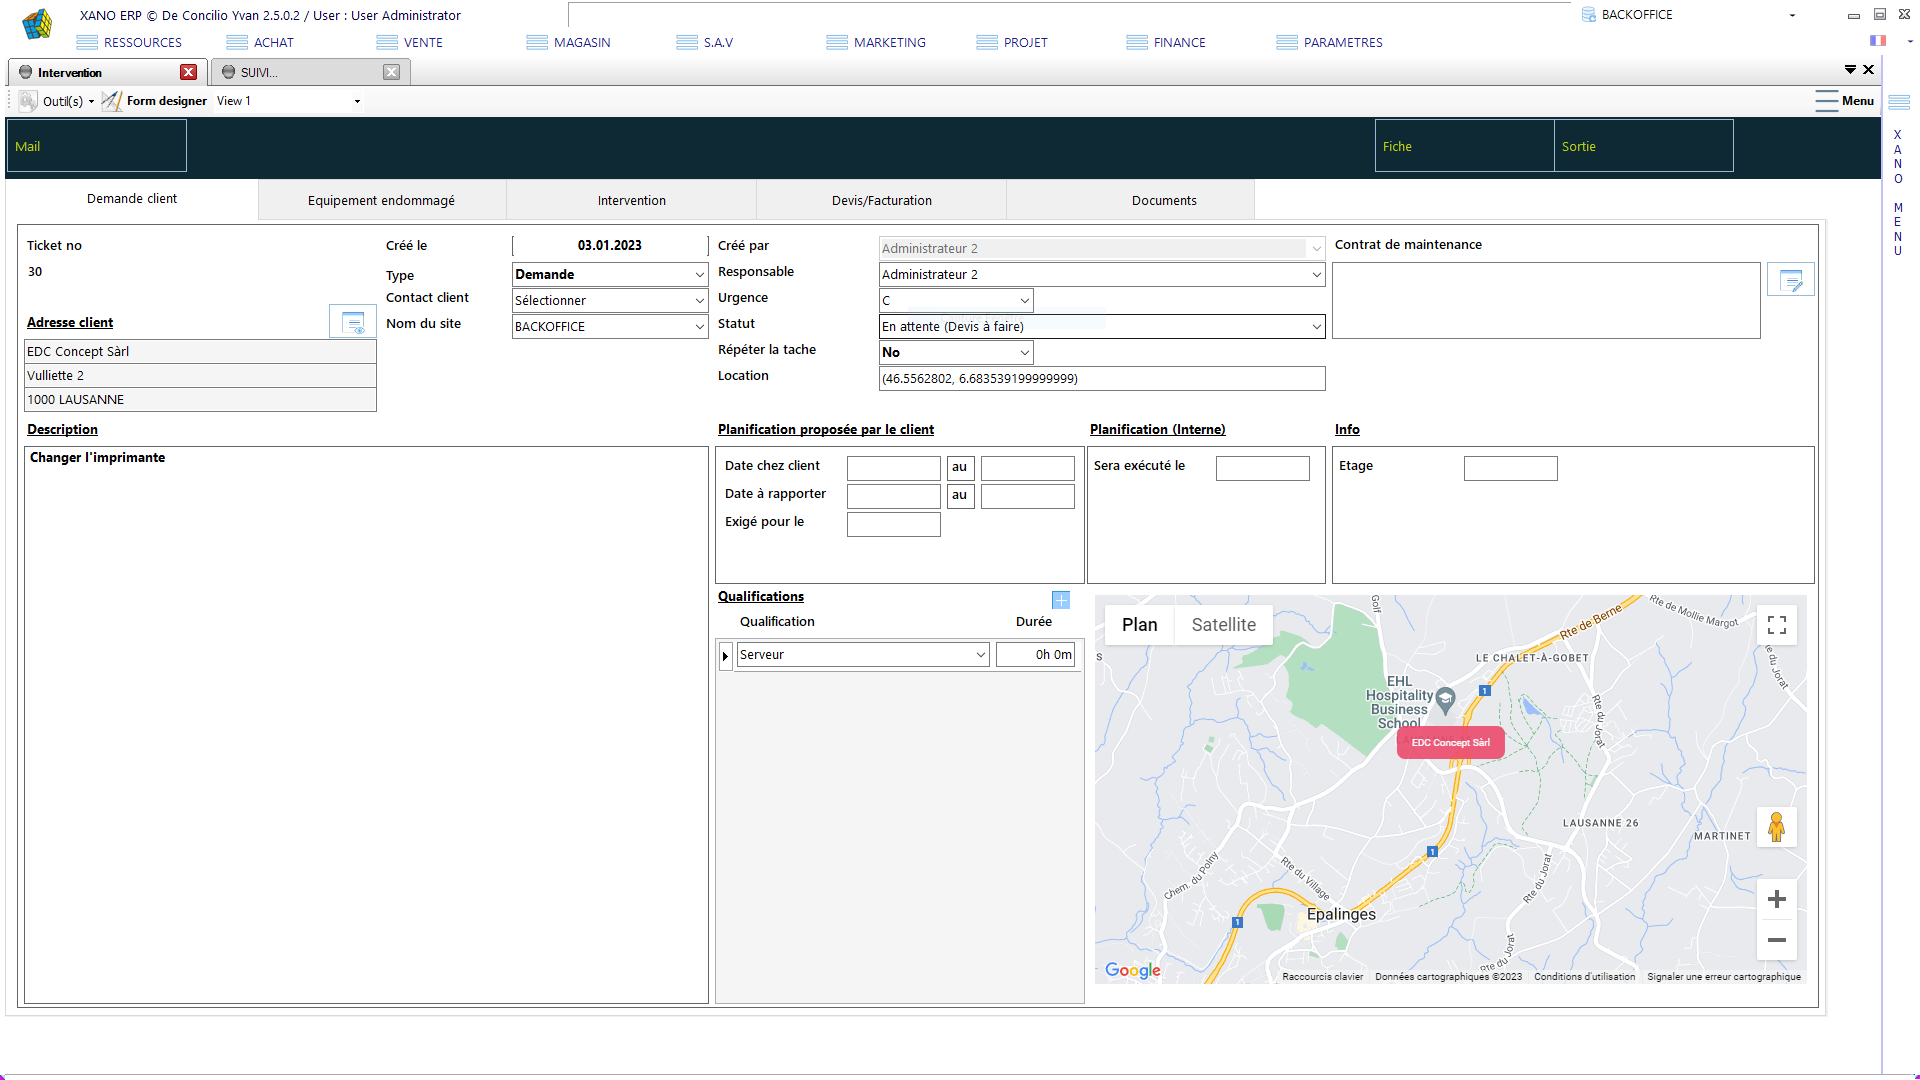Expand the Statut dropdown

click(x=1315, y=327)
